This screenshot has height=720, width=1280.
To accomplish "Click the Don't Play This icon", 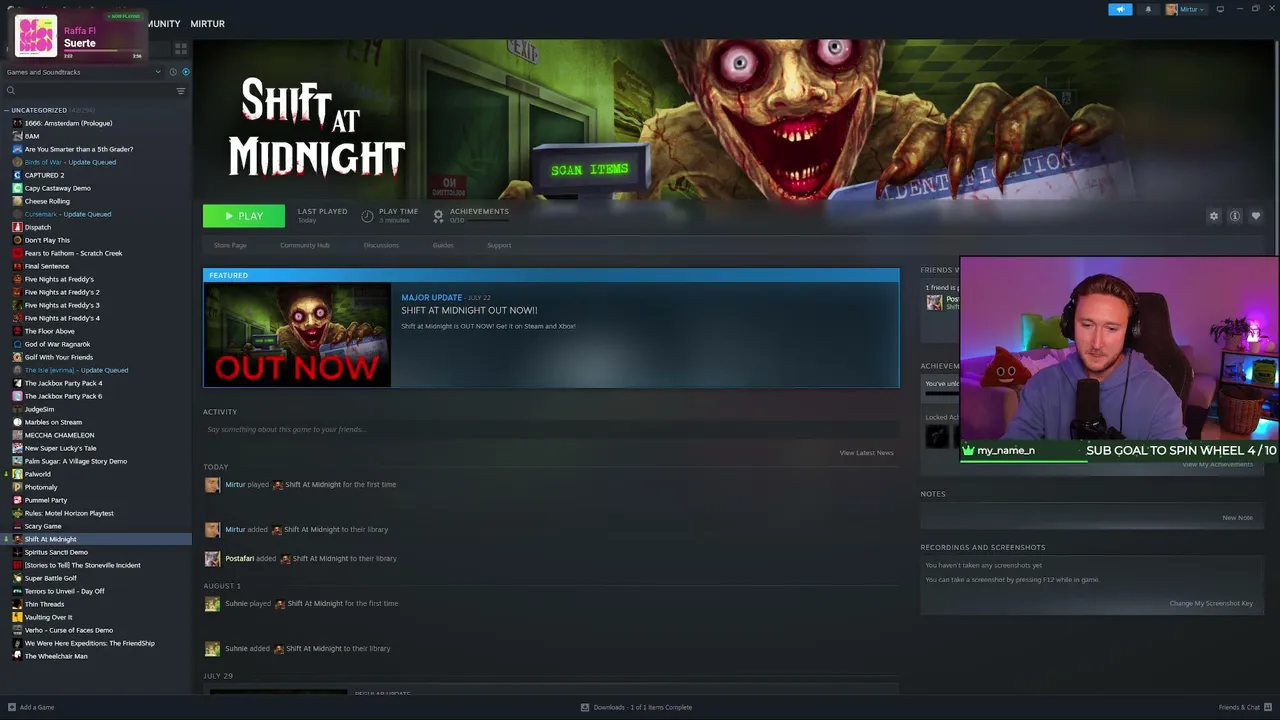I will (17, 240).
